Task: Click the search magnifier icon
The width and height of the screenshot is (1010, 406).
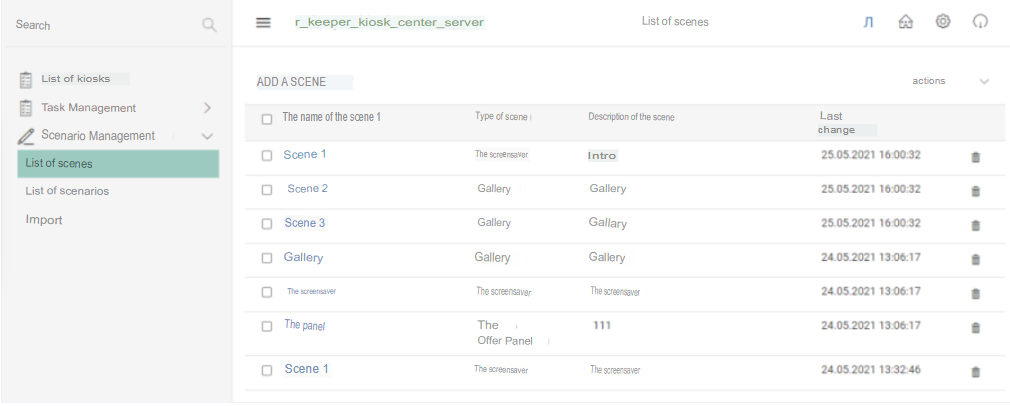Action: pos(209,25)
